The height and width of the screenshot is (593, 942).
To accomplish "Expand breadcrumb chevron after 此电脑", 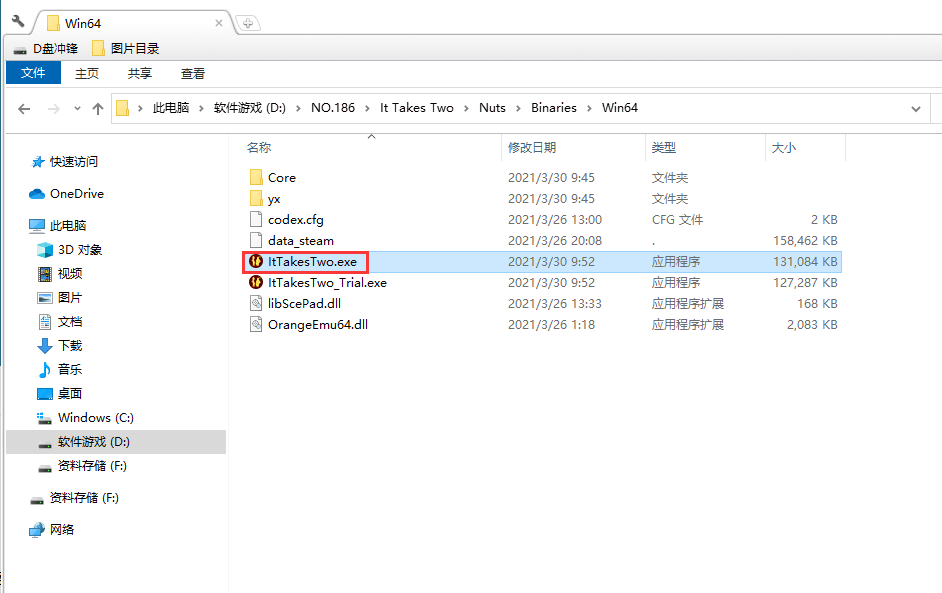I will [201, 108].
